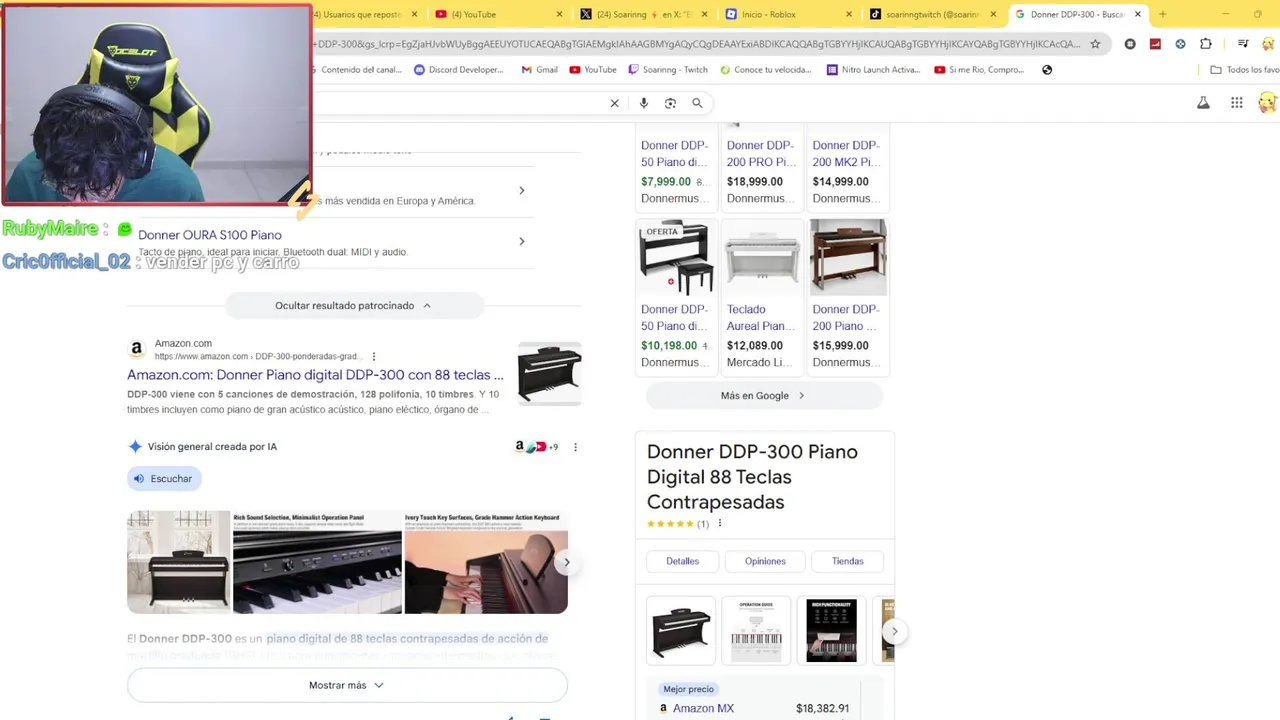Open the Tiendas product tab
This screenshot has height=720, width=1280.
coord(847,561)
